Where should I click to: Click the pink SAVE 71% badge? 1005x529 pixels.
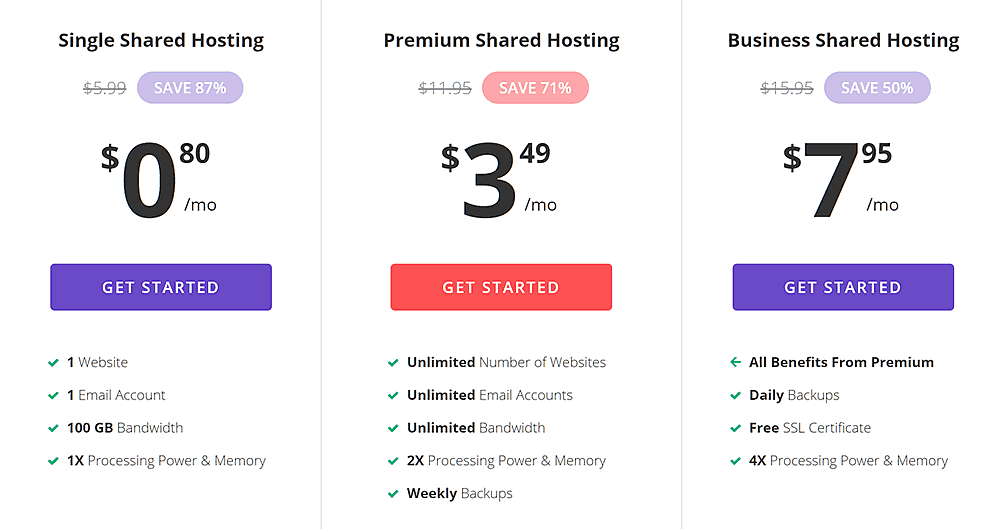(x=535, y=88)
